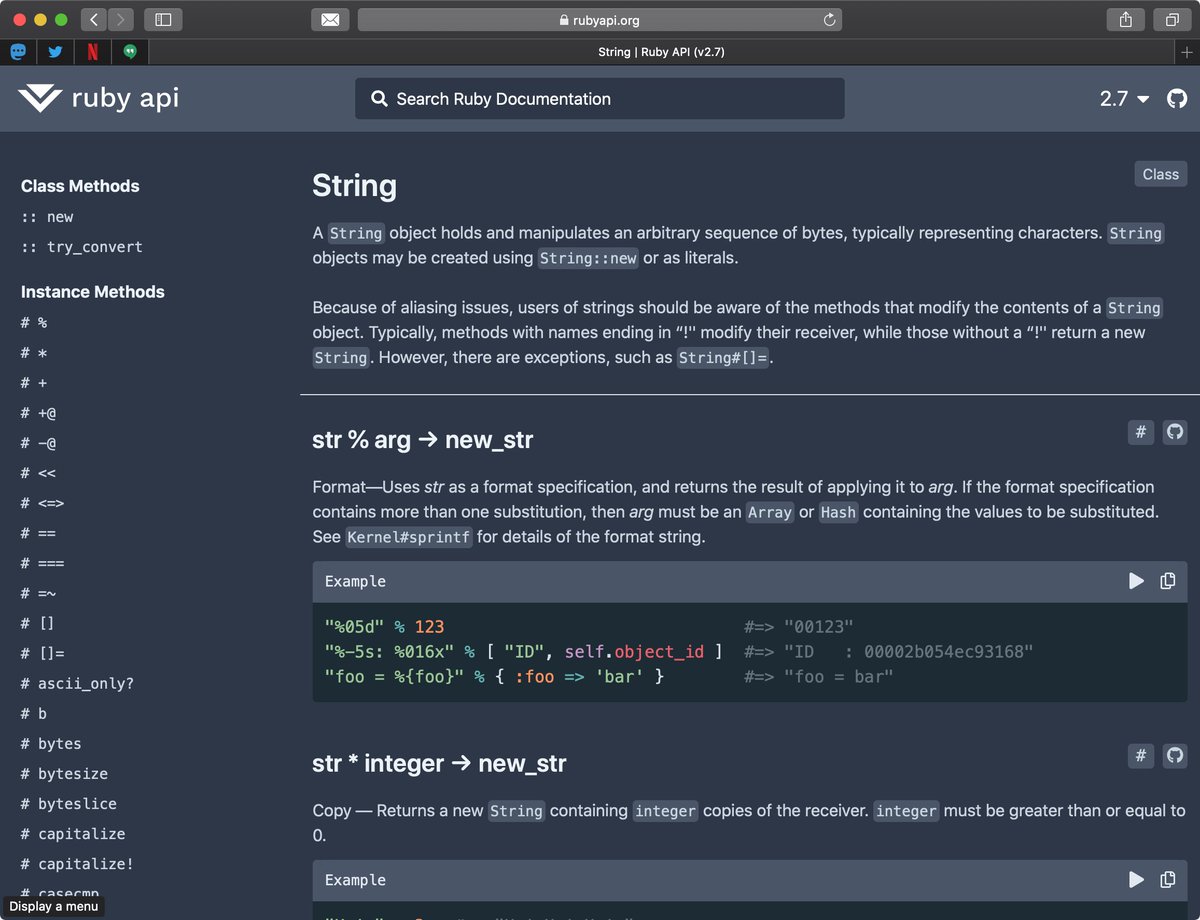Run the str % arg example with play icon
Viewport: 1200px width, 920px height.
click(1136, 580)
